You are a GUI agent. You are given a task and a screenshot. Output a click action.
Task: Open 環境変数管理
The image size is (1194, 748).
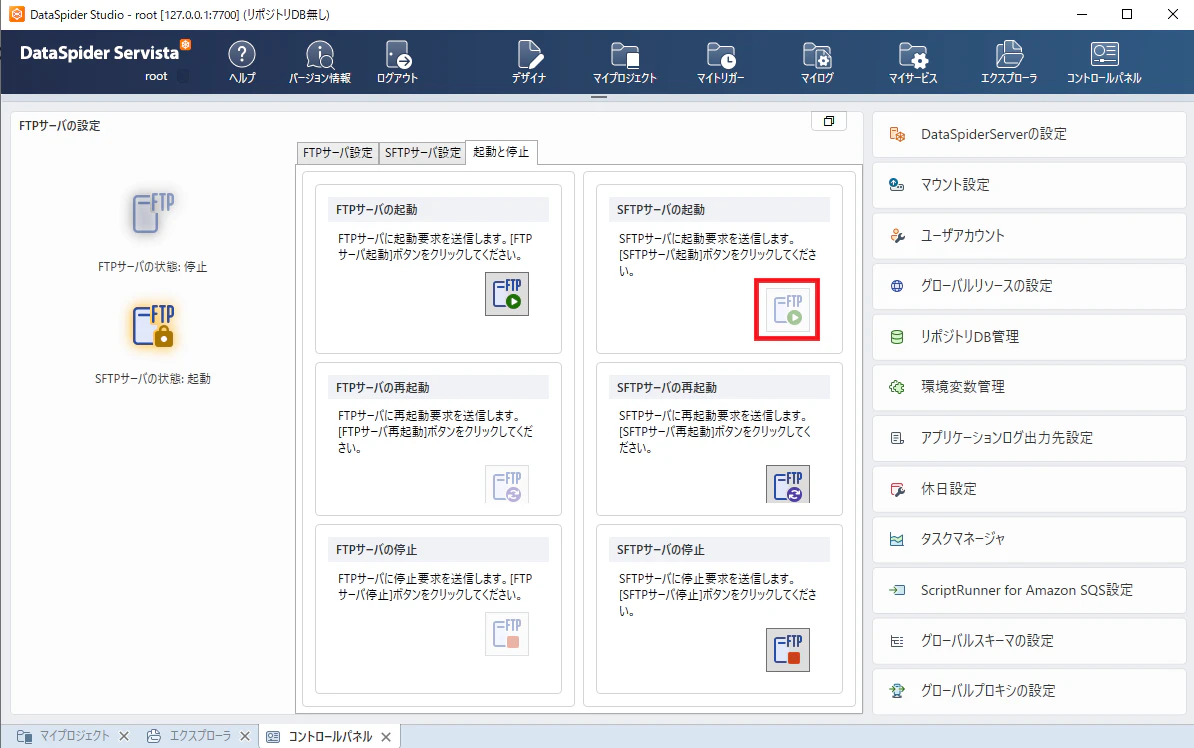point(1029,387)
